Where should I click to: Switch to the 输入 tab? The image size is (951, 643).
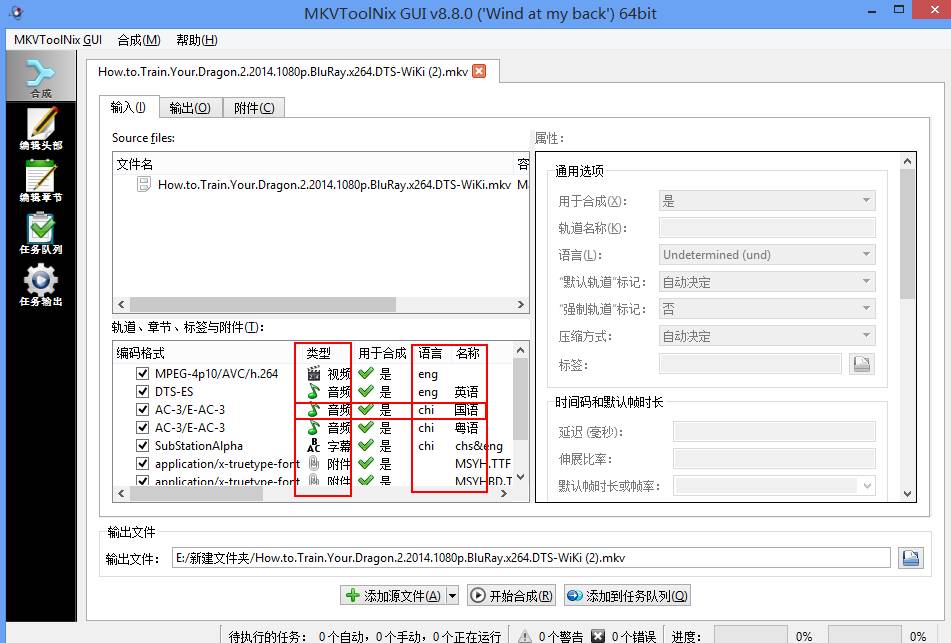129,107
